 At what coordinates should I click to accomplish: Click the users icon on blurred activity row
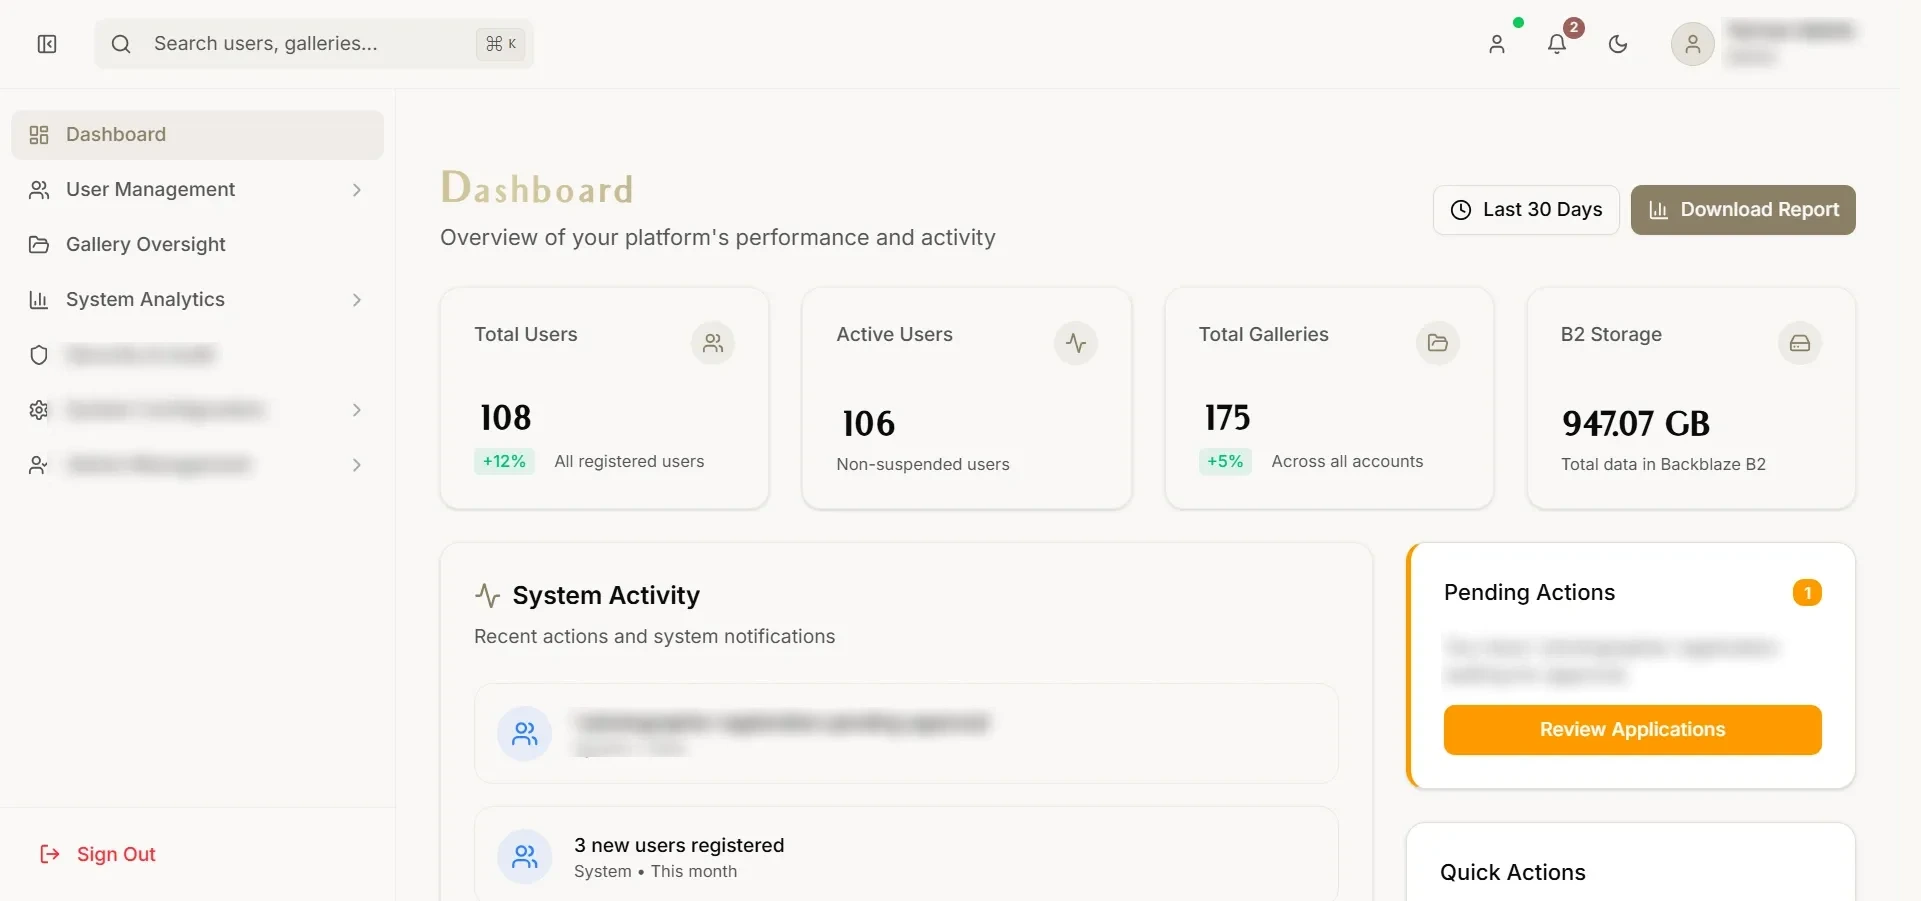click(525, 734)
